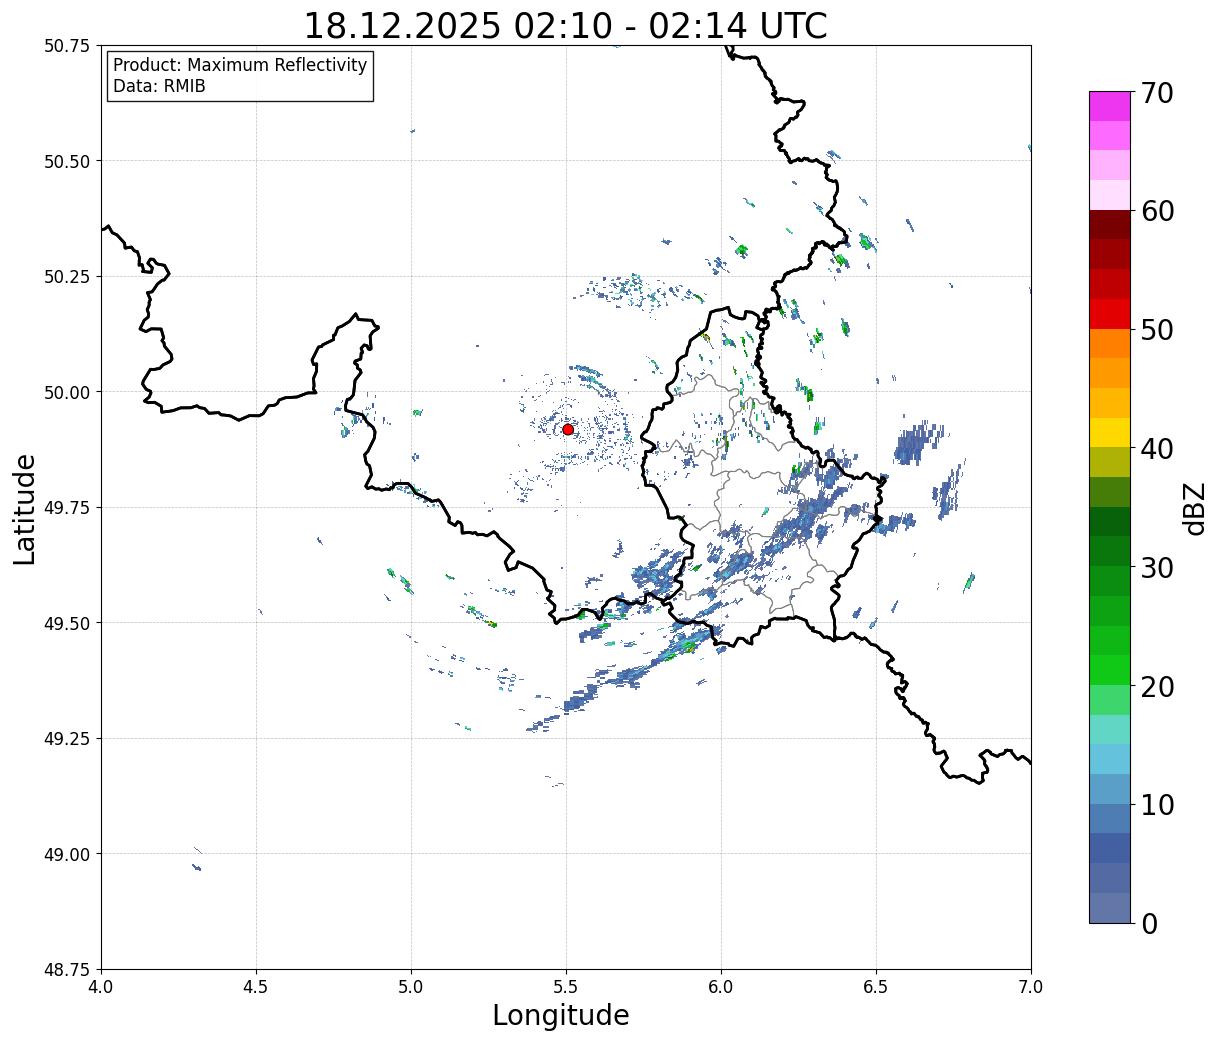Click the latitude tick label 50.00

click(x=67, y=392)
